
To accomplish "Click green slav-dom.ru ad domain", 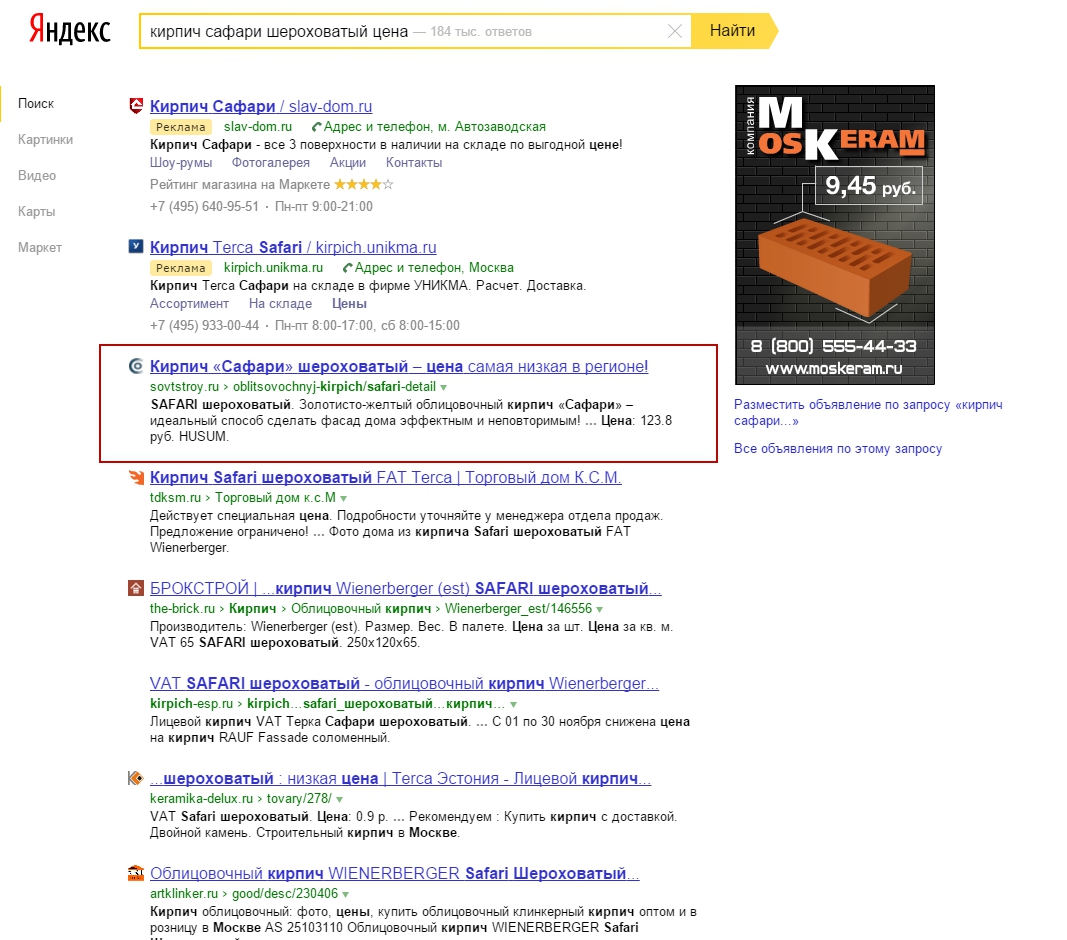I will 258,127.
